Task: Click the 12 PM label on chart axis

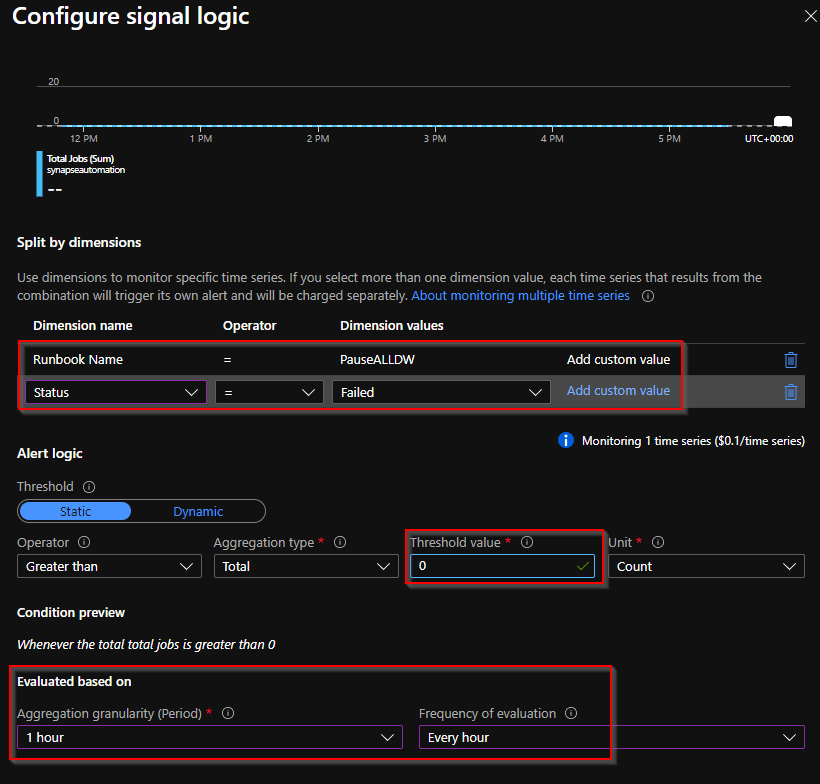Action: point(84,139)
